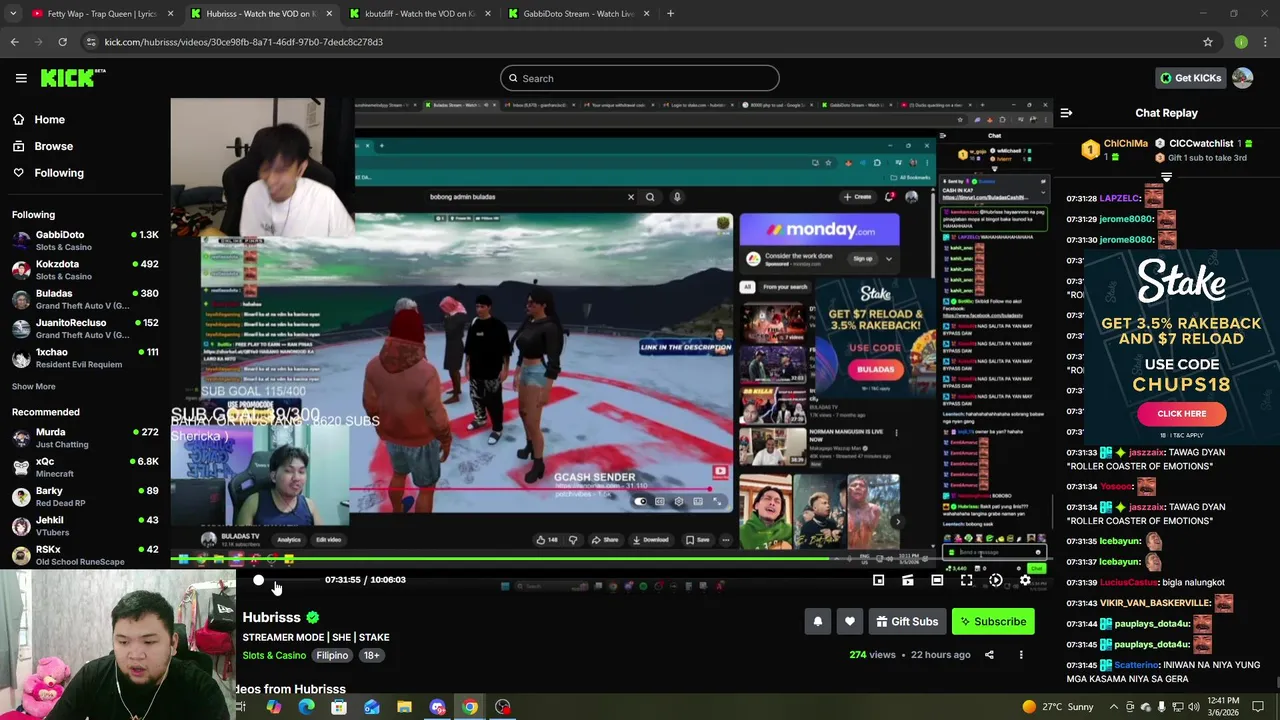Open the Chrome three-dot menu
This screenshot has height=720, width=1280.
1265,42
